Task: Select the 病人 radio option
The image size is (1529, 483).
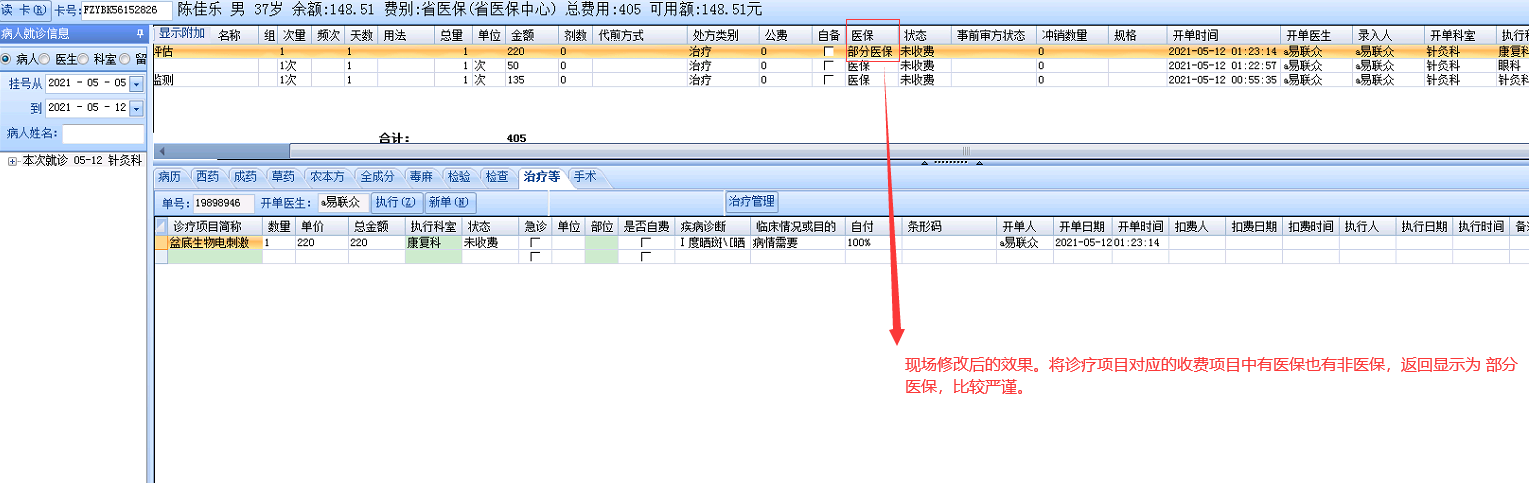Action: point(7,59)
